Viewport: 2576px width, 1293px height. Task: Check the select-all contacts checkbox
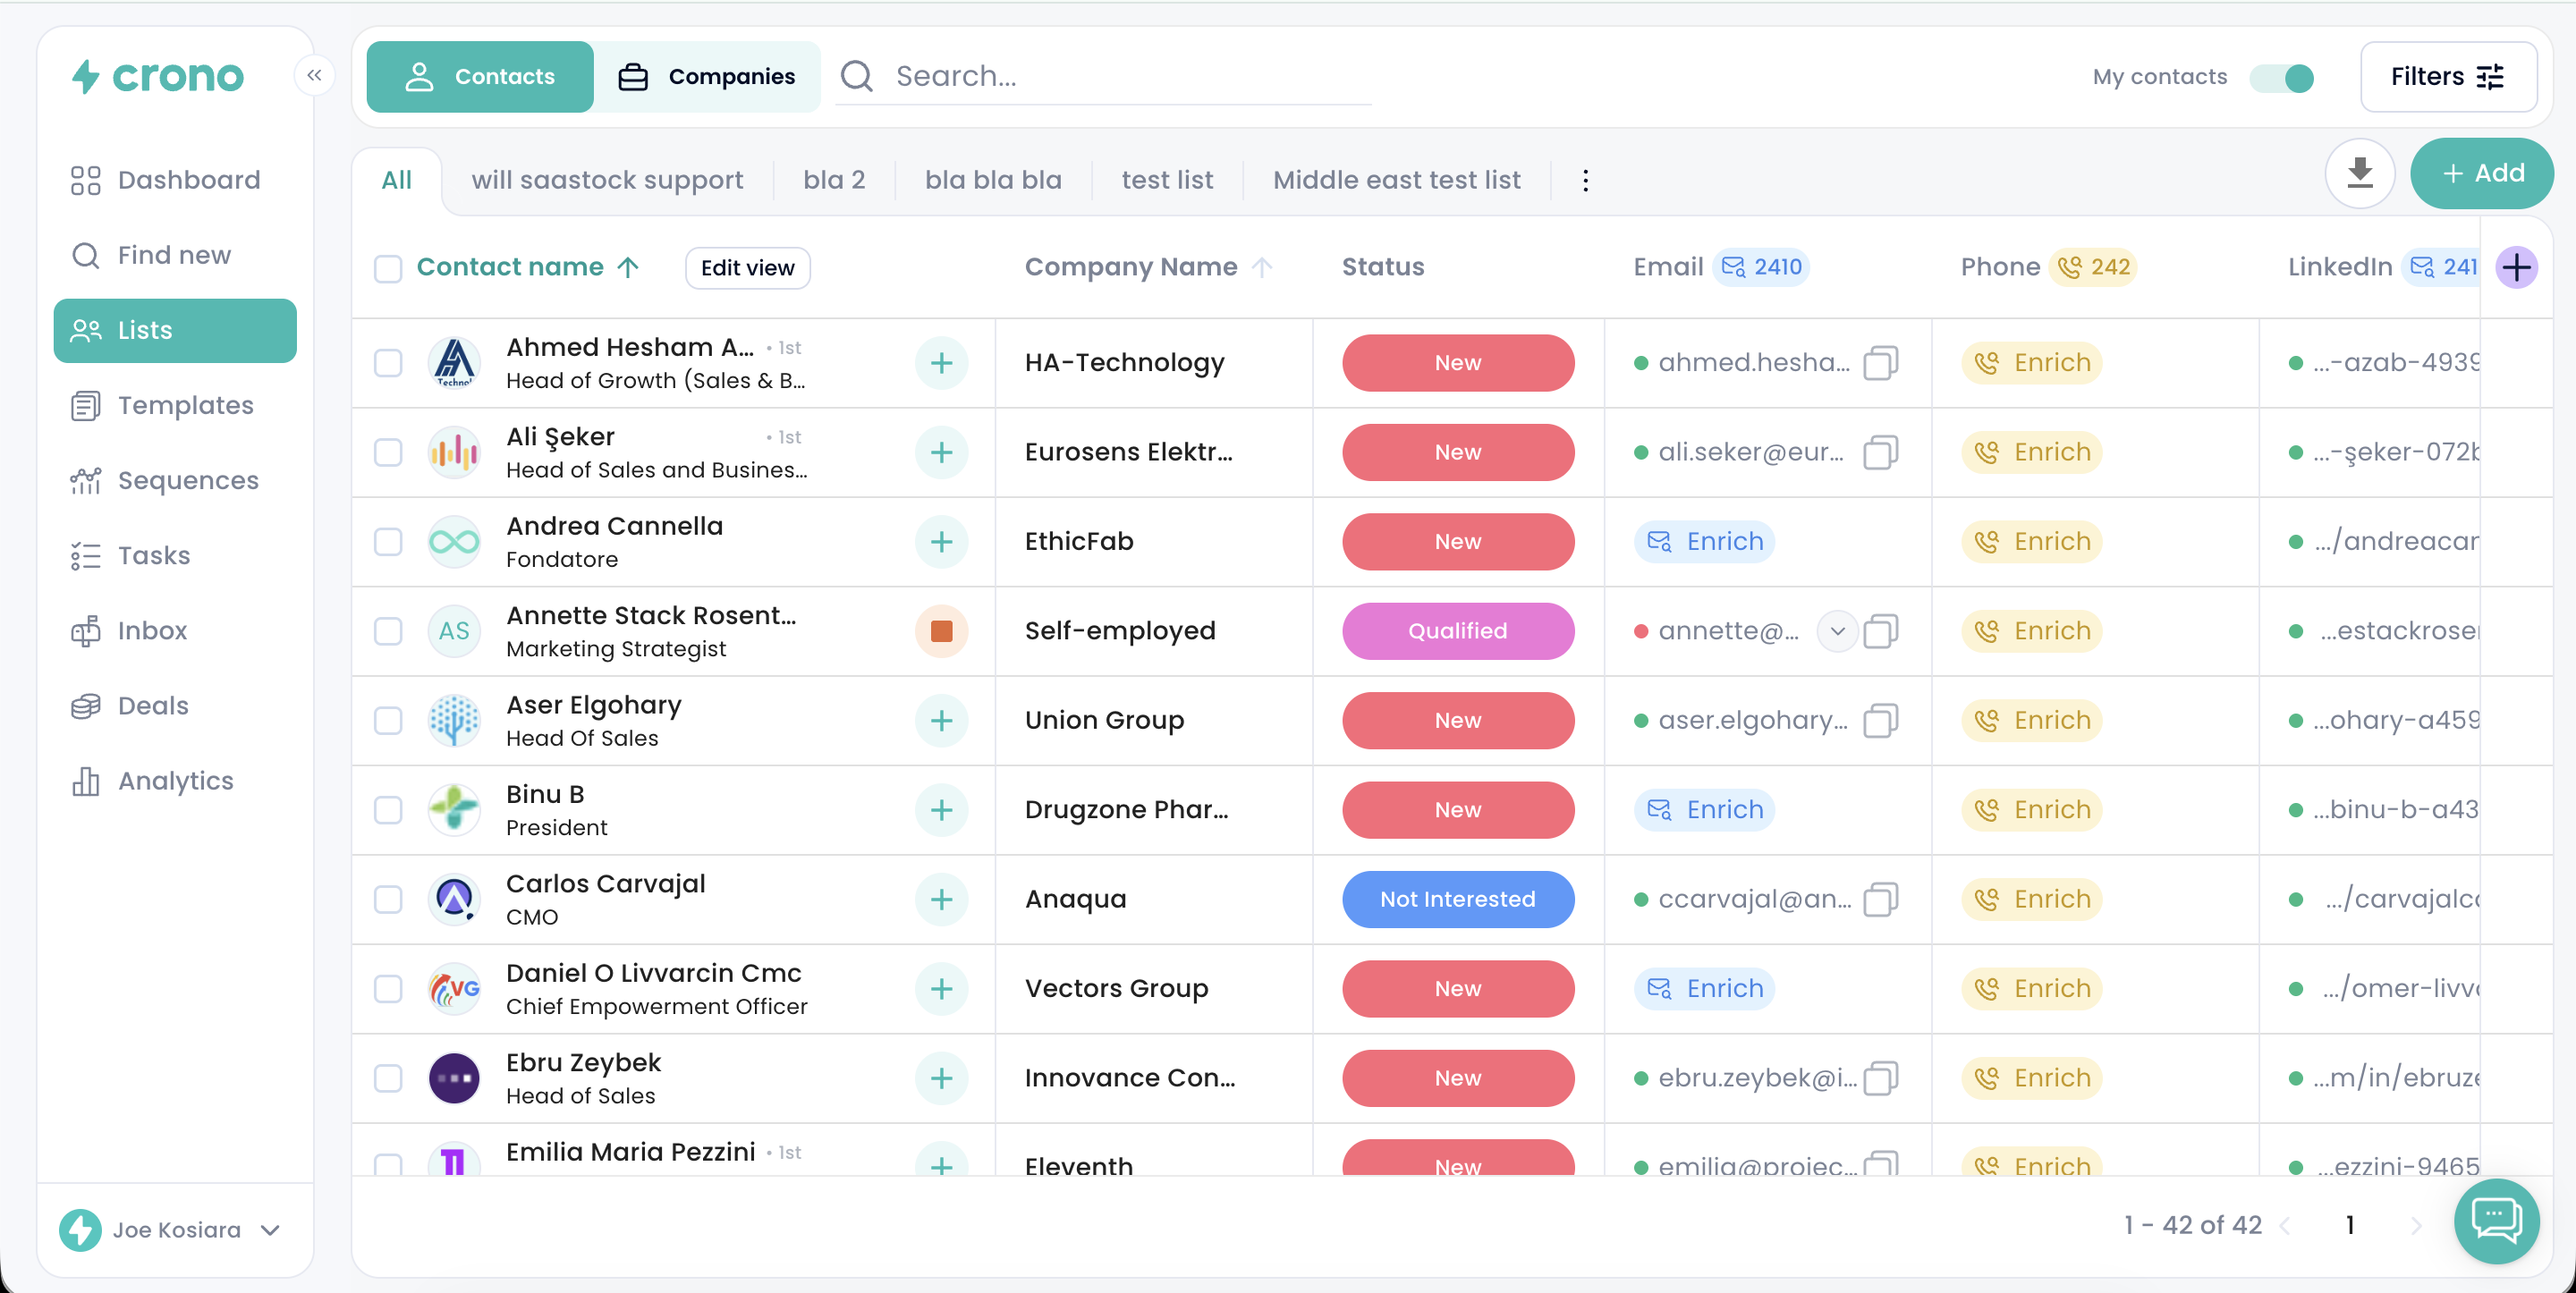[x=388, y=268]
